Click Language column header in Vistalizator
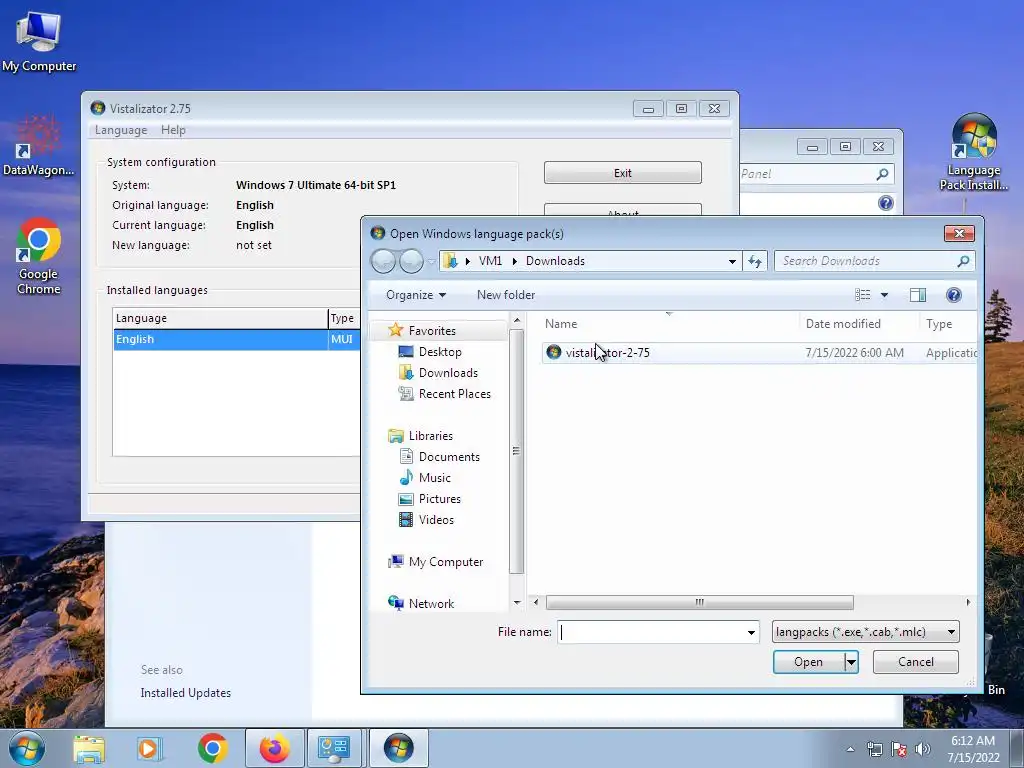1024x768 pixels. click(x=220, y=318)
